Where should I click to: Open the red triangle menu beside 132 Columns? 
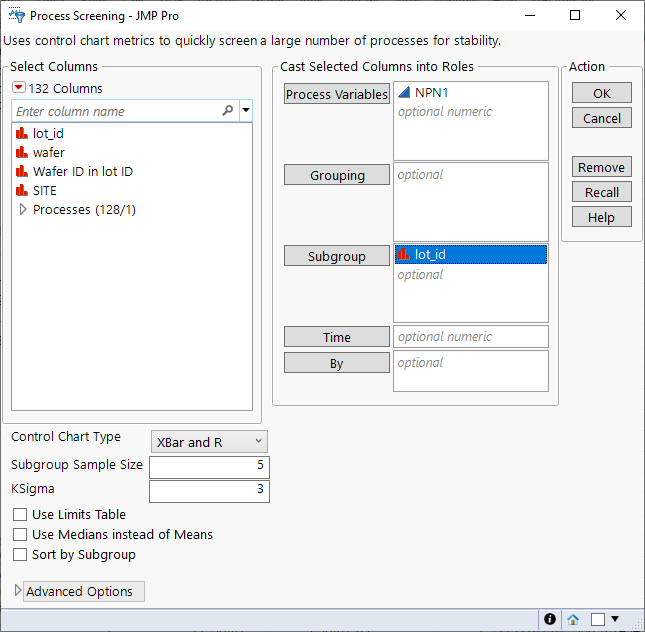point(19,88)
